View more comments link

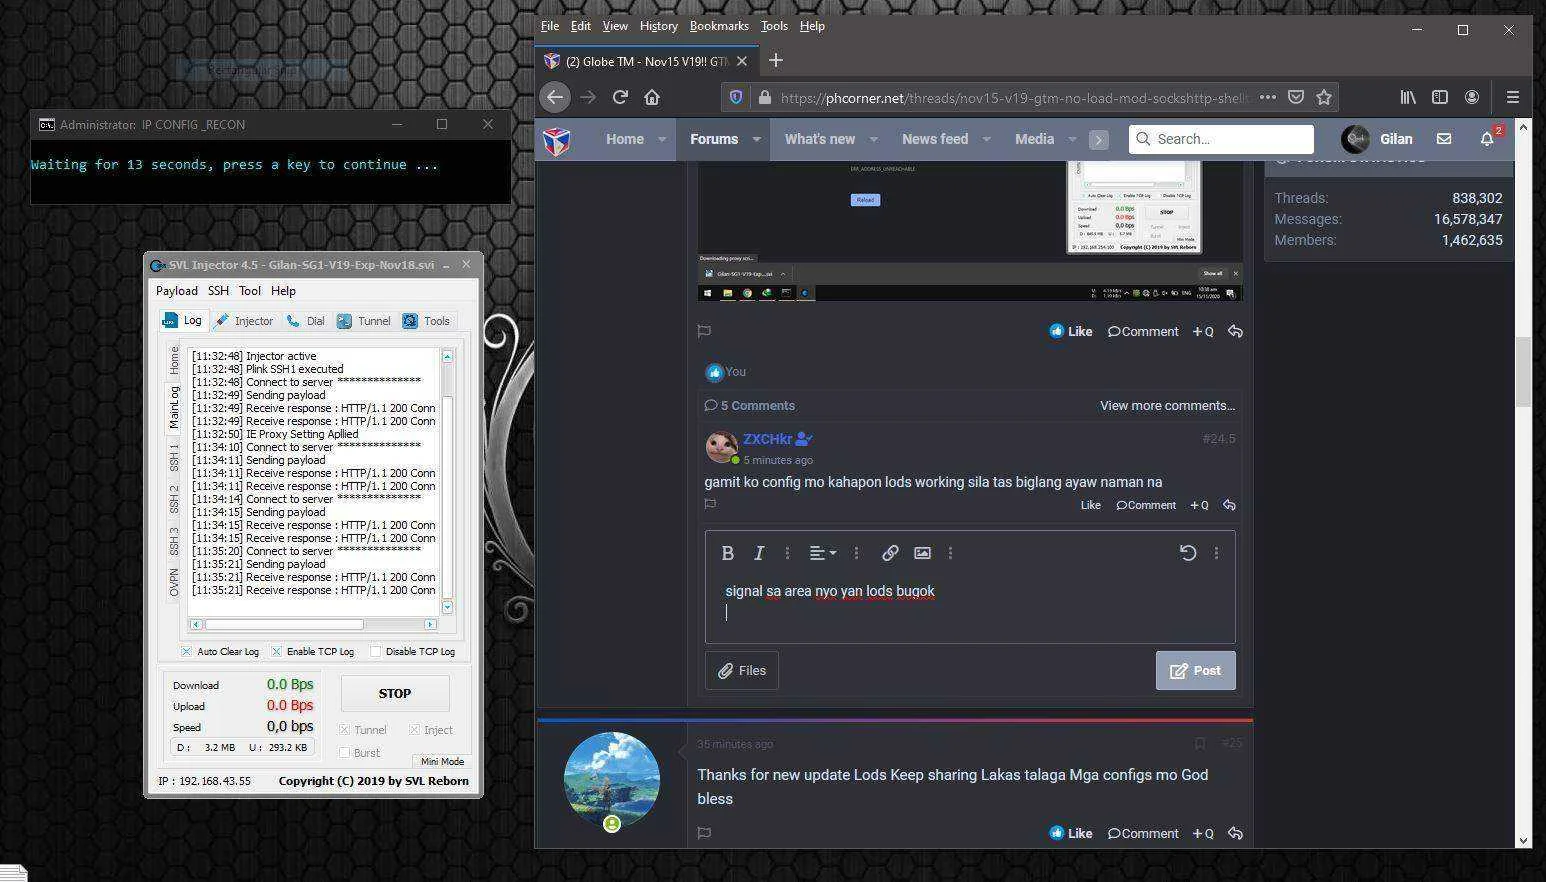pos(1167,405)
